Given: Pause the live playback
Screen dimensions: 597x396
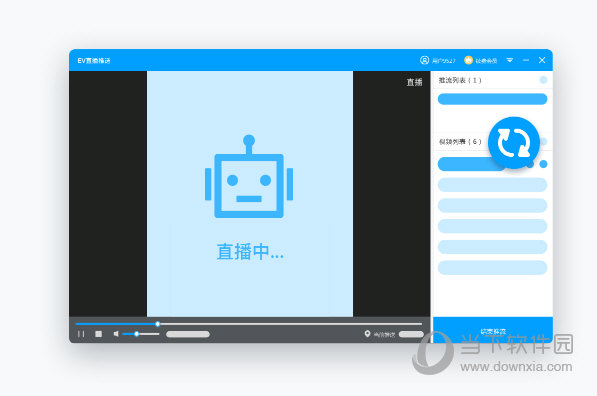Looking at the screenshot, I should [81, 334].
